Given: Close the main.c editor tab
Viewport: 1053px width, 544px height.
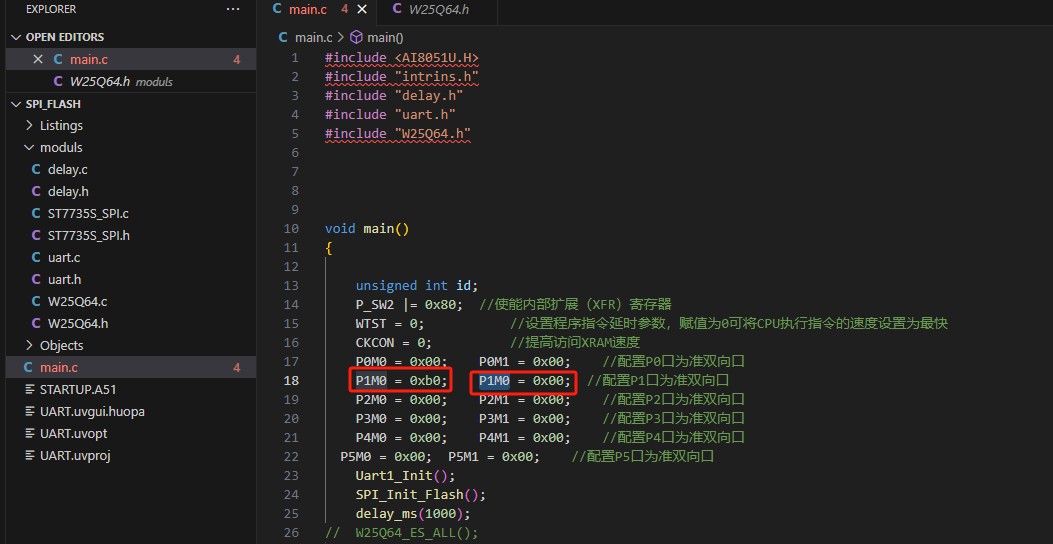Looking at the screenshot, I should (x=362, y=9).
